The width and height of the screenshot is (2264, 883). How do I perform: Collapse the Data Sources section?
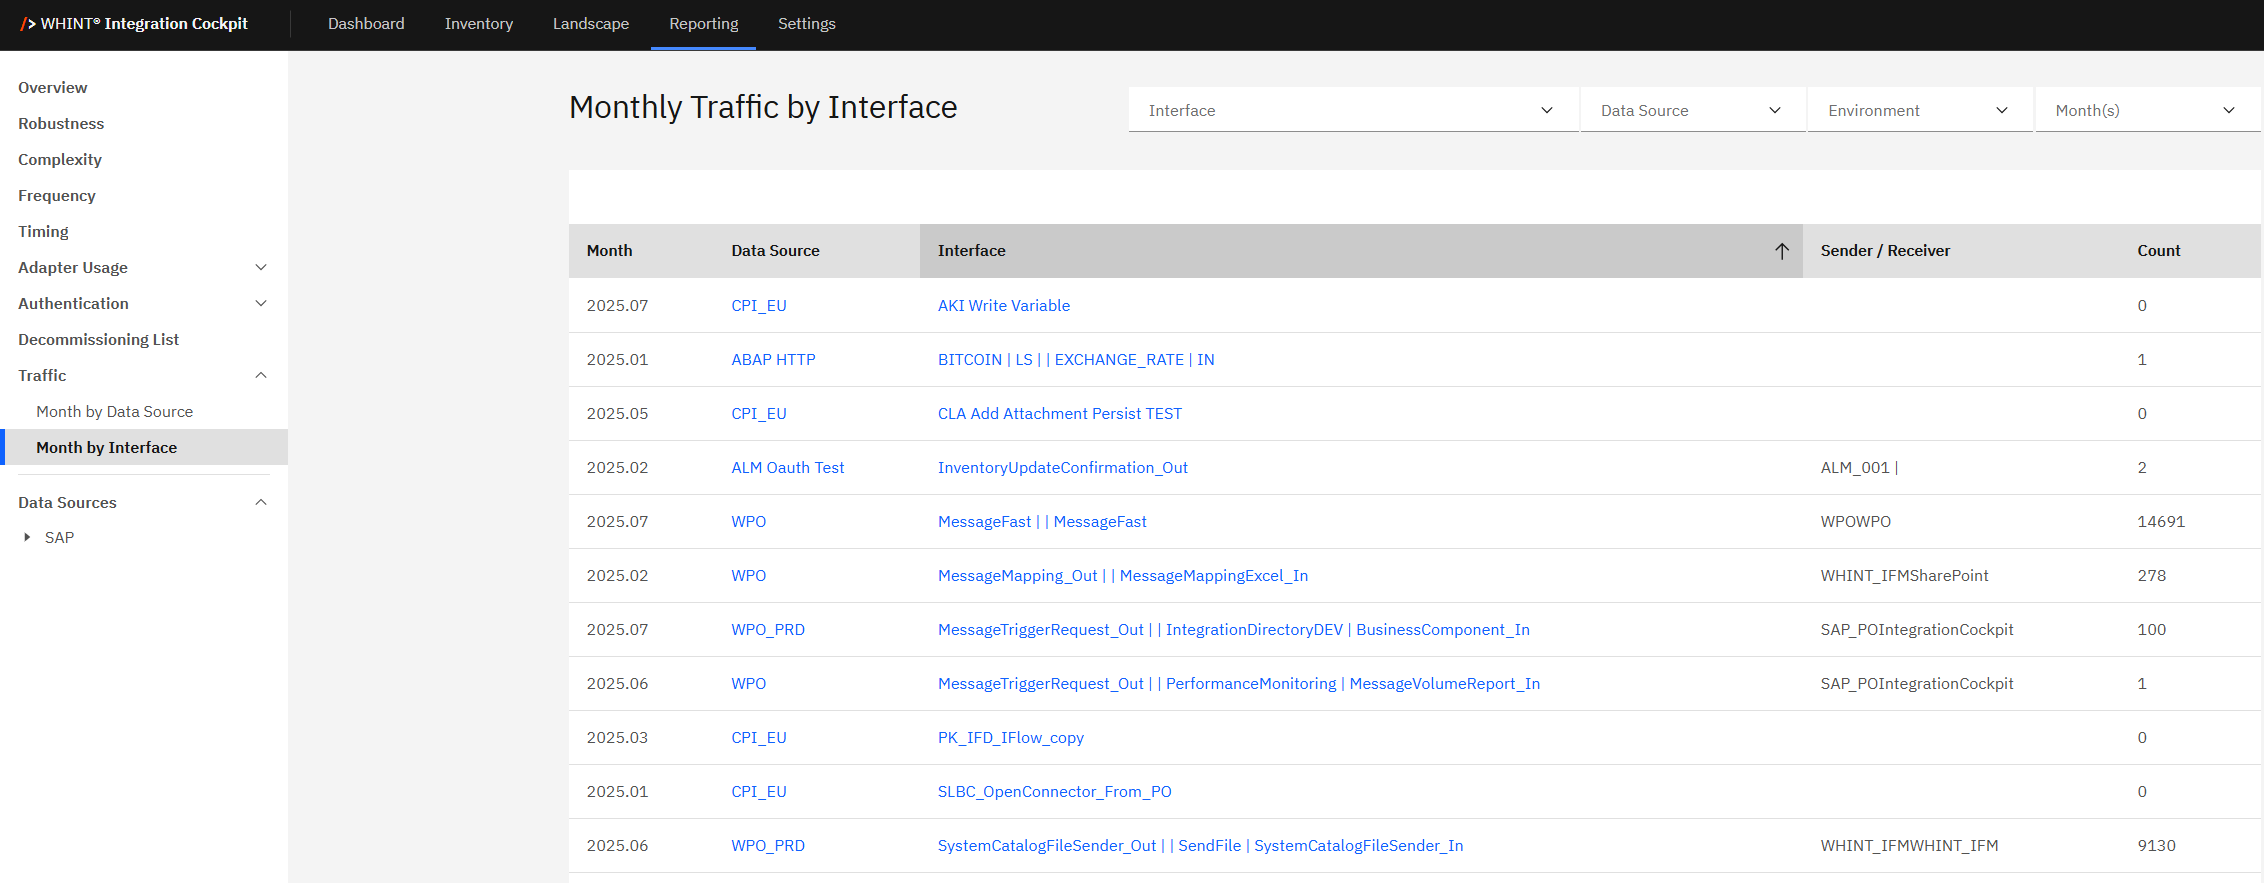click(x=261, y=503)
